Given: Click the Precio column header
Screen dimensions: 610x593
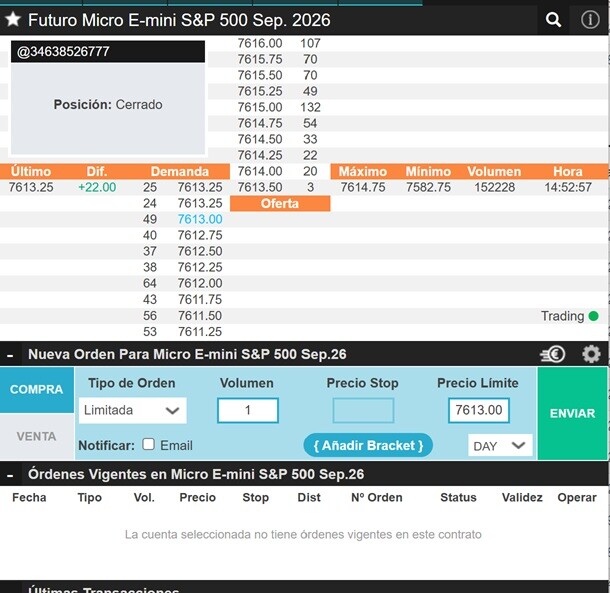Looking at the screenshot, I should click(198, 498).
